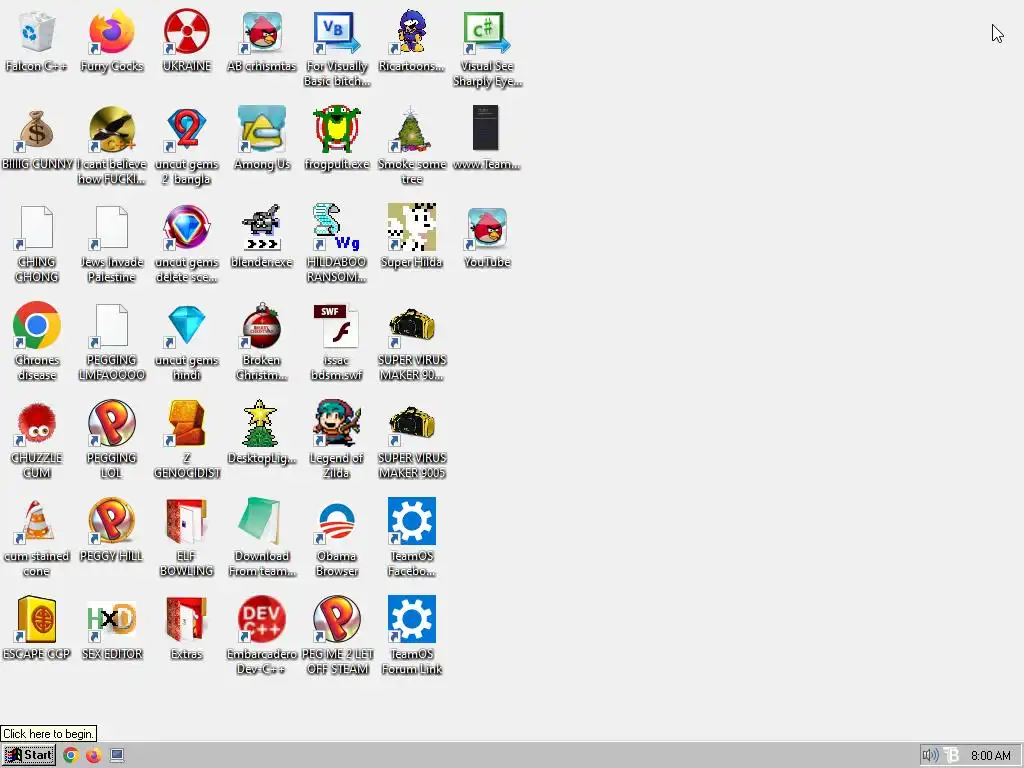Click the Show Desktop taskbar icon

[x=117, y=755]
